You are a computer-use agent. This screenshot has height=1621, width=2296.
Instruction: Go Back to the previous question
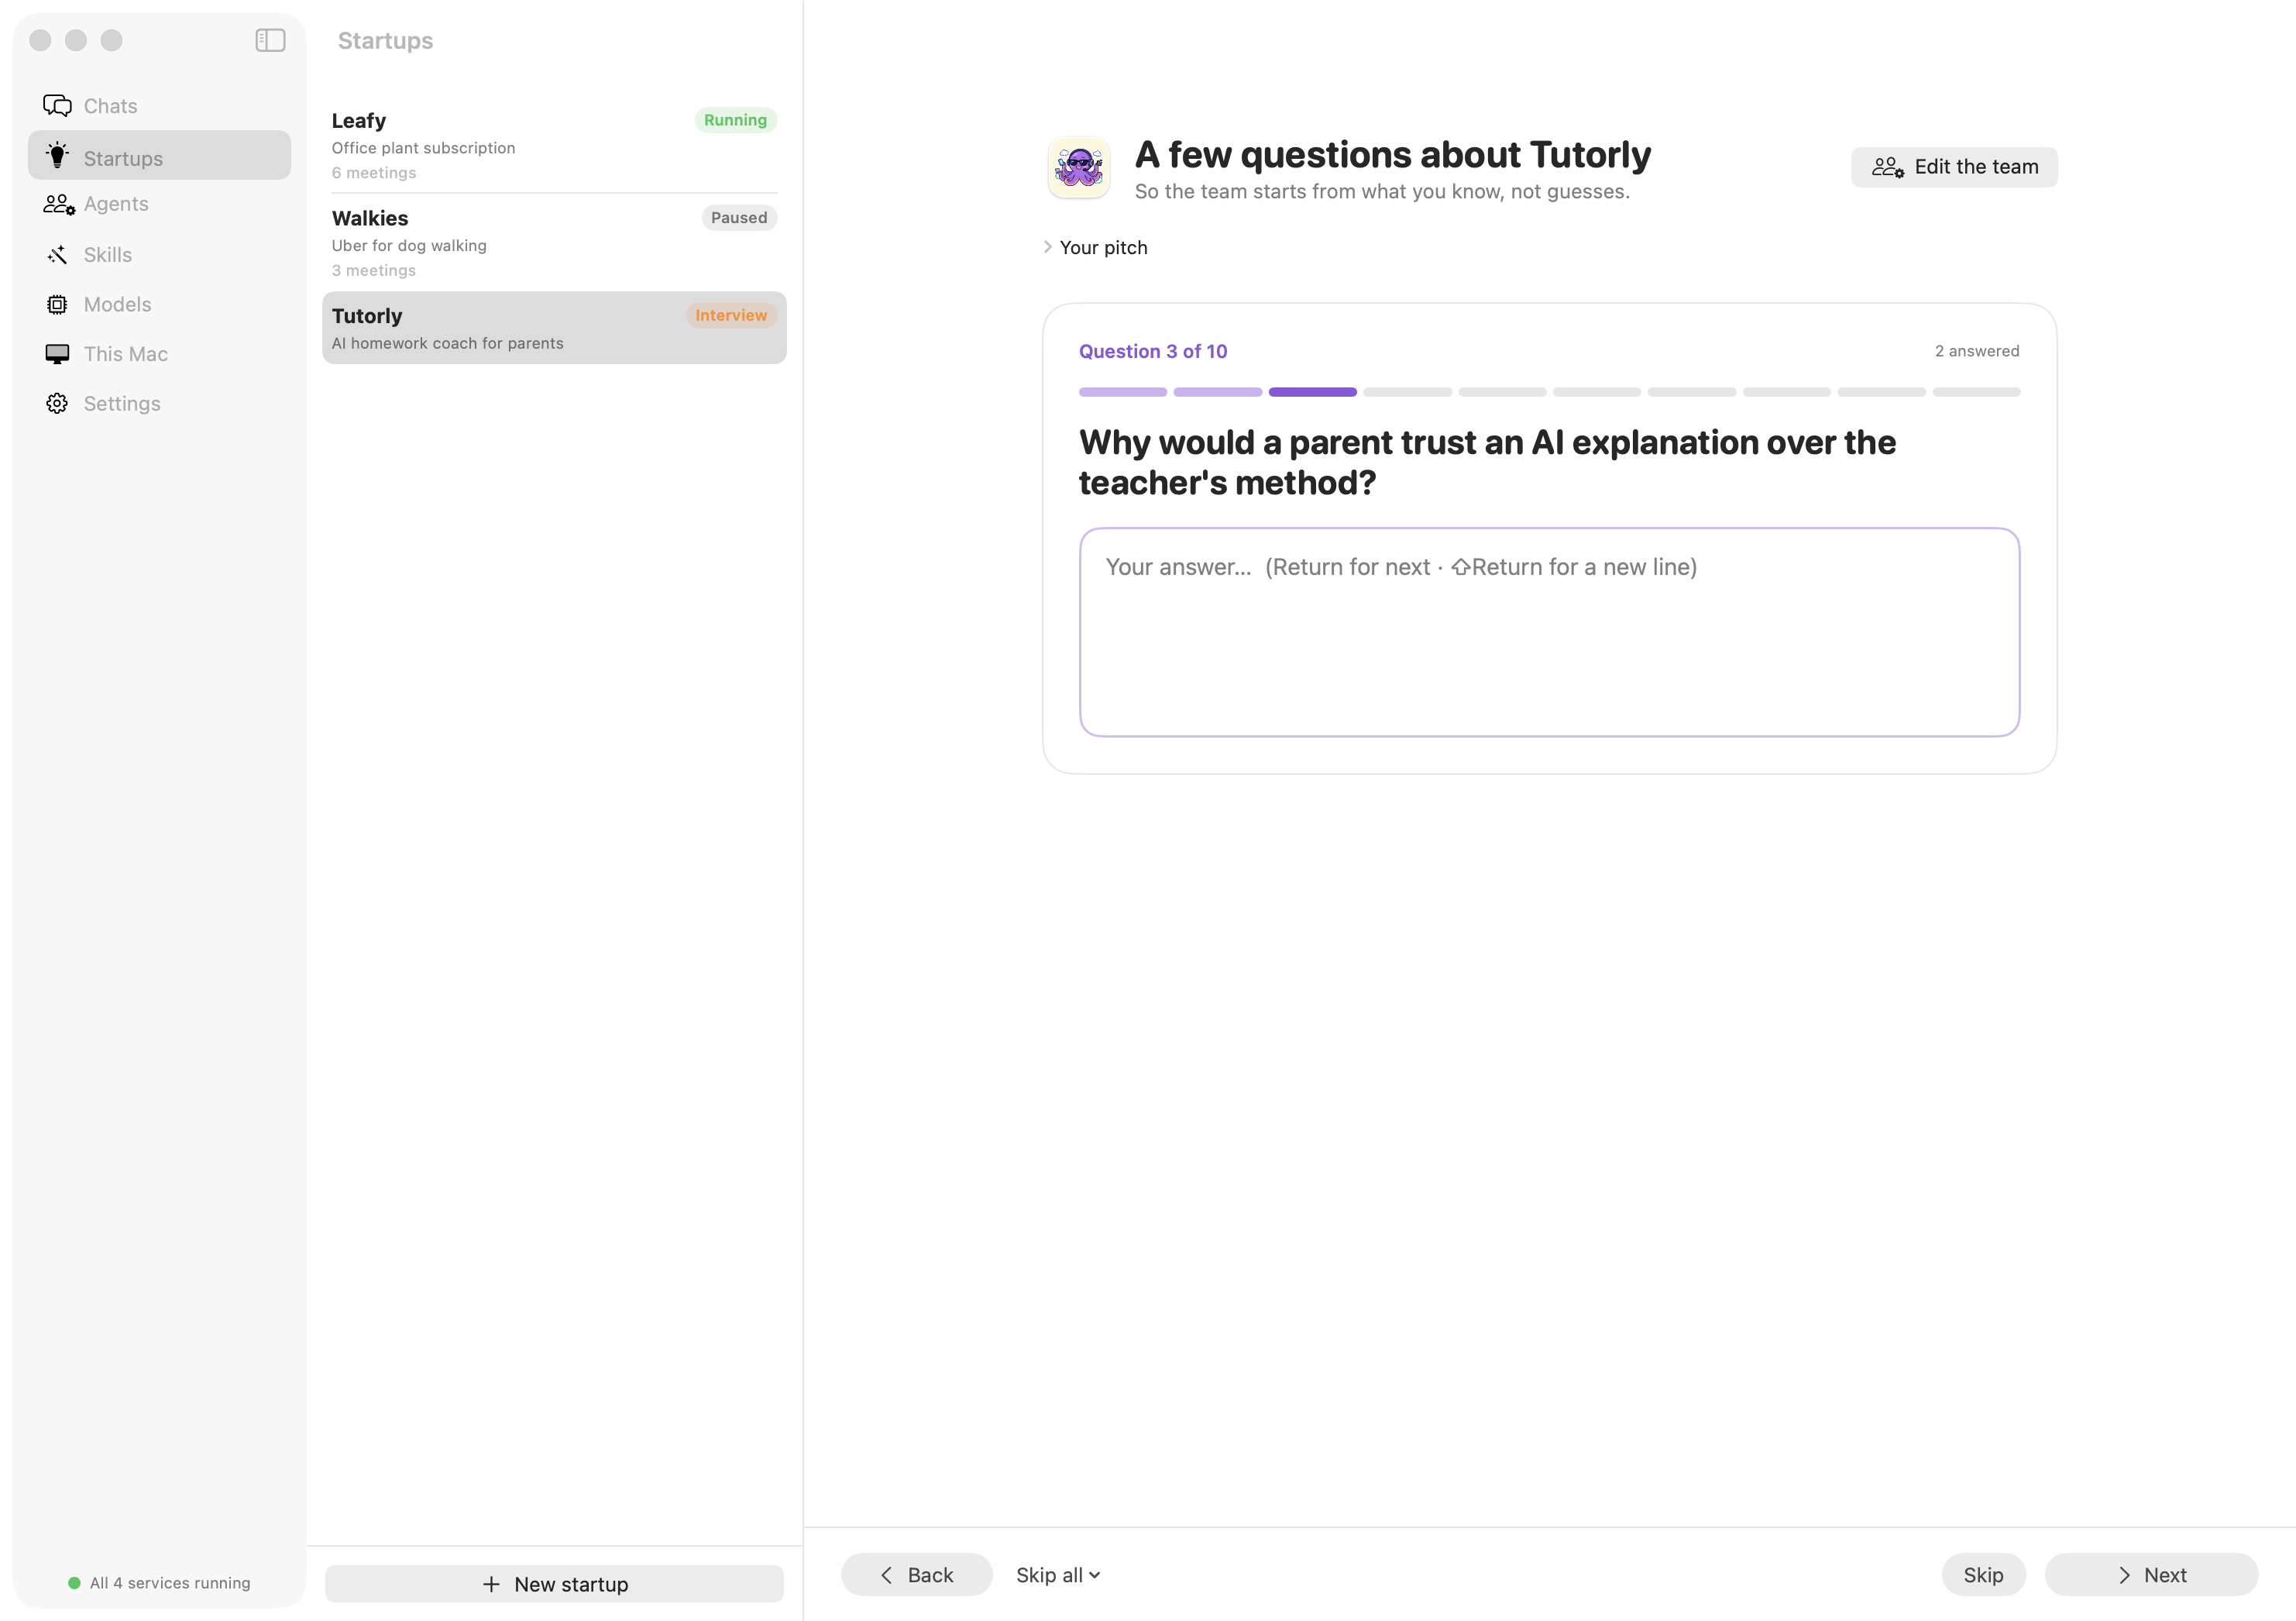tap(916, 1575)
